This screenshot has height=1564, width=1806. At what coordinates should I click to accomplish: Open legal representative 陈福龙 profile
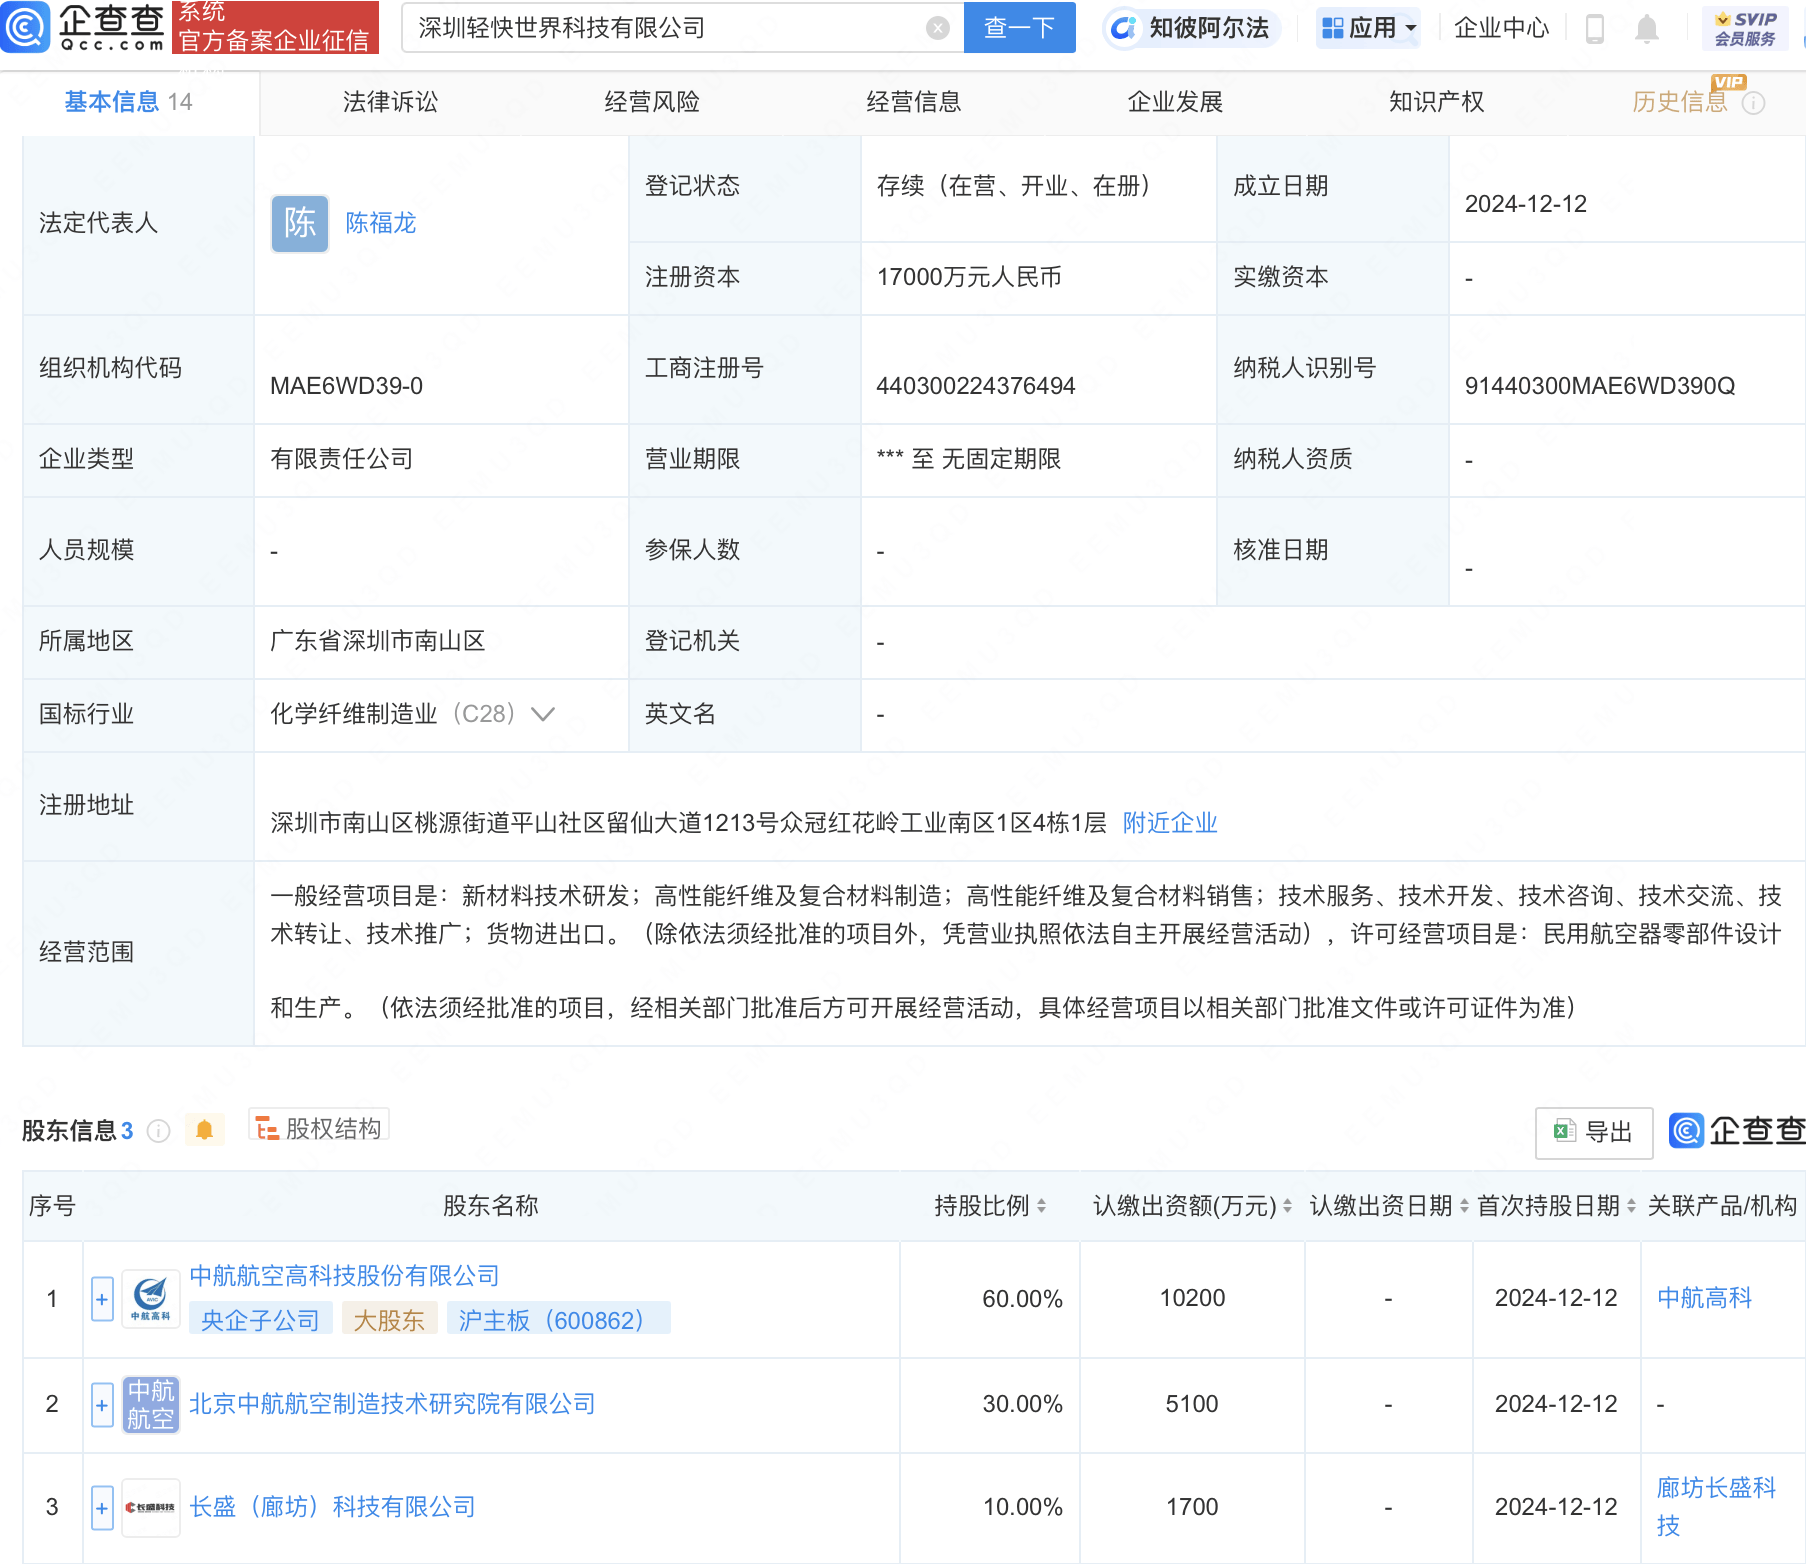(381, 223)
